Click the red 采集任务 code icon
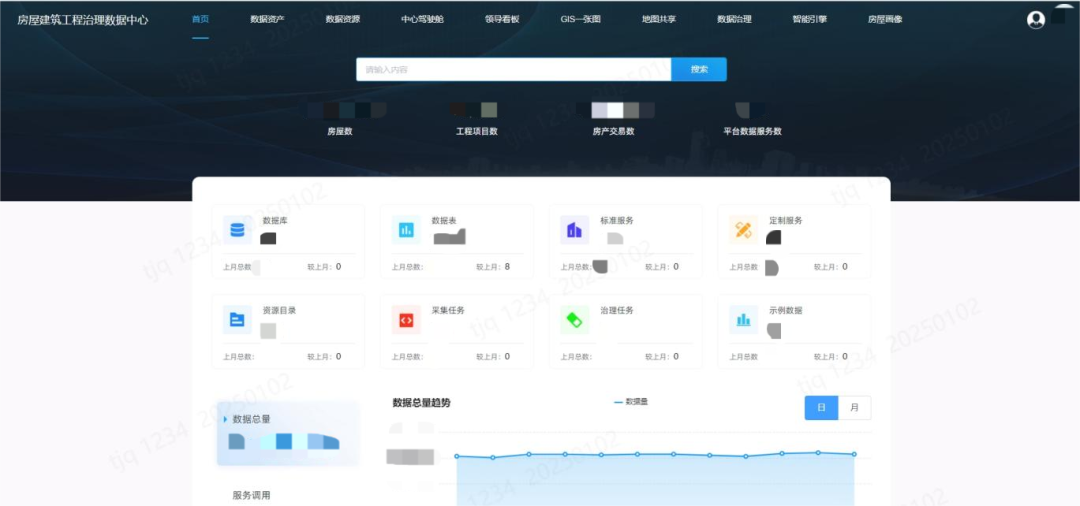The image size is (1080, 506). pos(406,320)
